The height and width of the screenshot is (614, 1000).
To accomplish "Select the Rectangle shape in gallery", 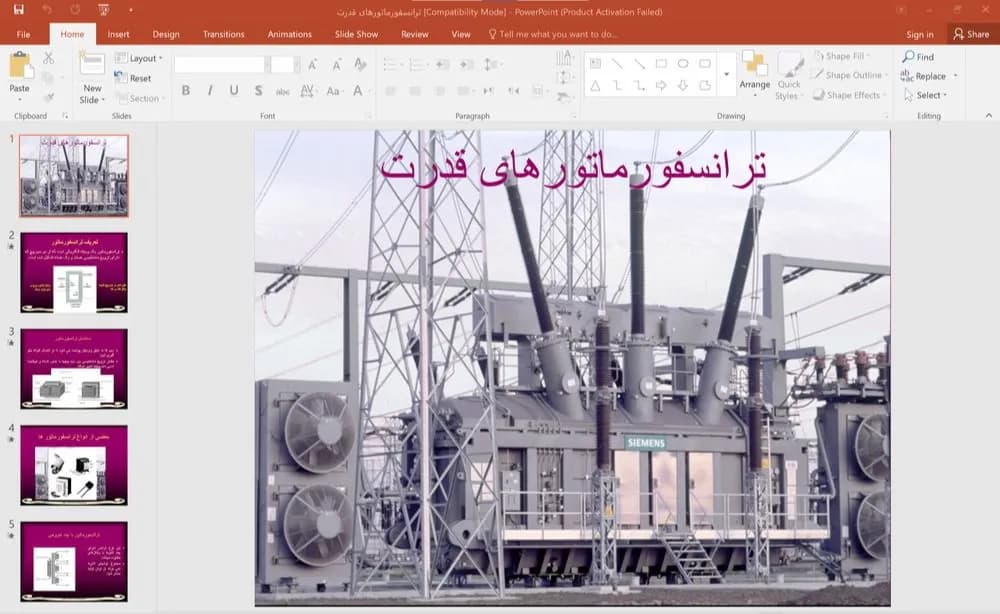I will pyautogui.click(x=661, y=63).
